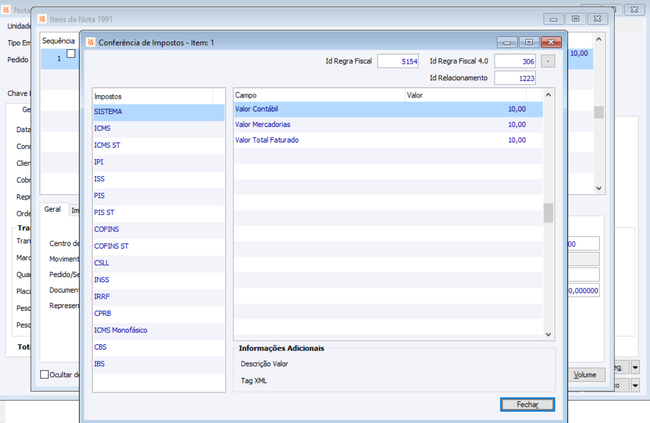Close the Conferência de Impostos window
650x423 pixels.
click(551, 42)
